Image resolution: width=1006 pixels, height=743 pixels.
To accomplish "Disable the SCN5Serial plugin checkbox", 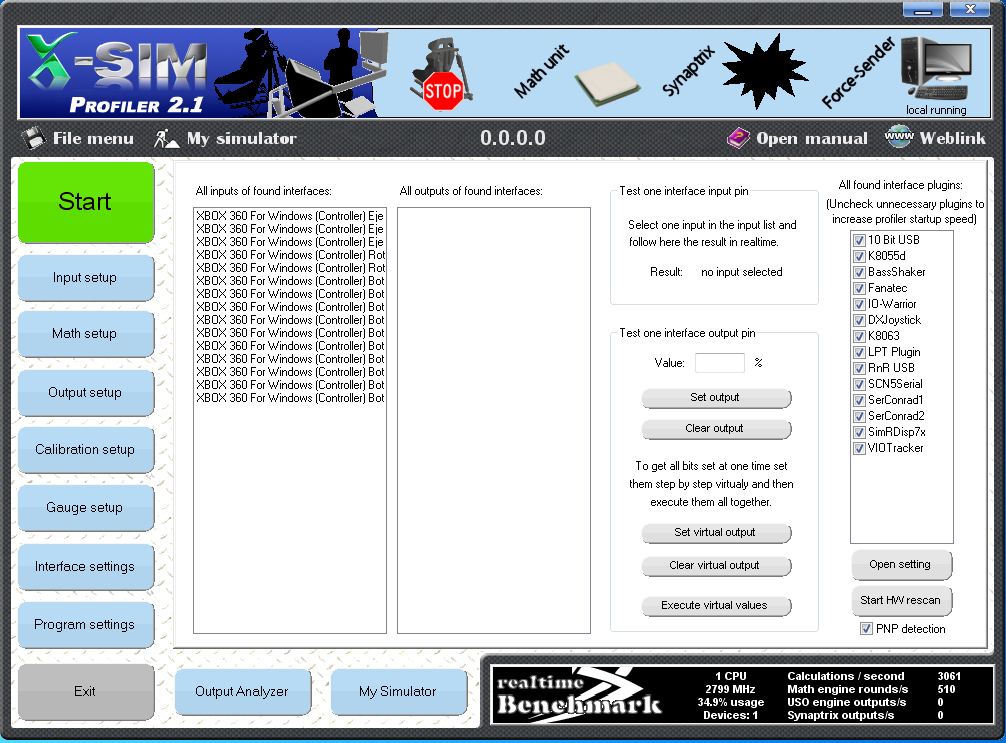I will [x=859, y=384].
